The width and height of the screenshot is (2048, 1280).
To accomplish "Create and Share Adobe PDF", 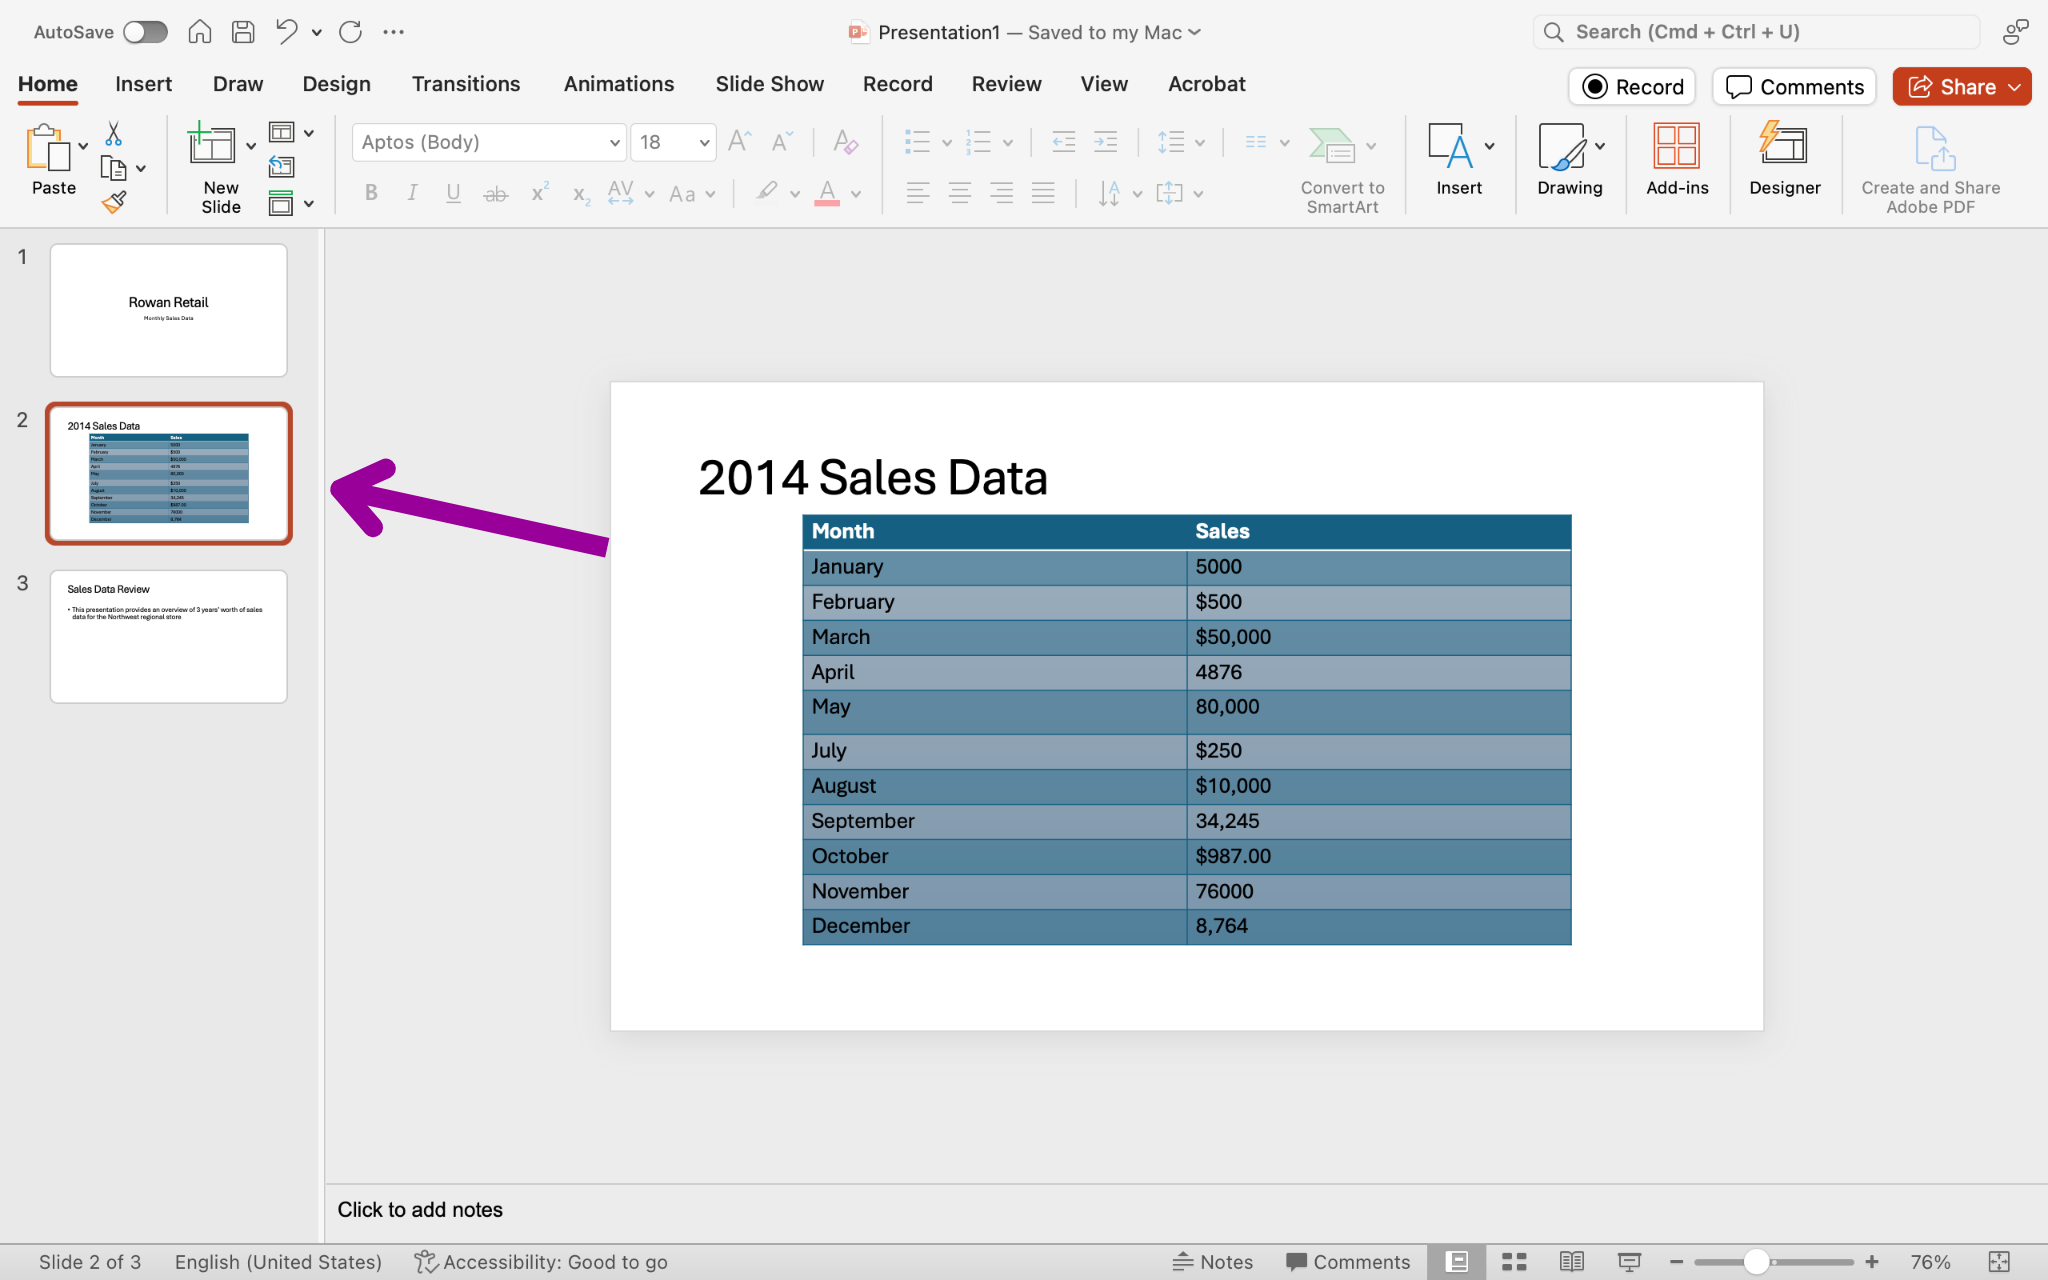I will pos(1930,169).
